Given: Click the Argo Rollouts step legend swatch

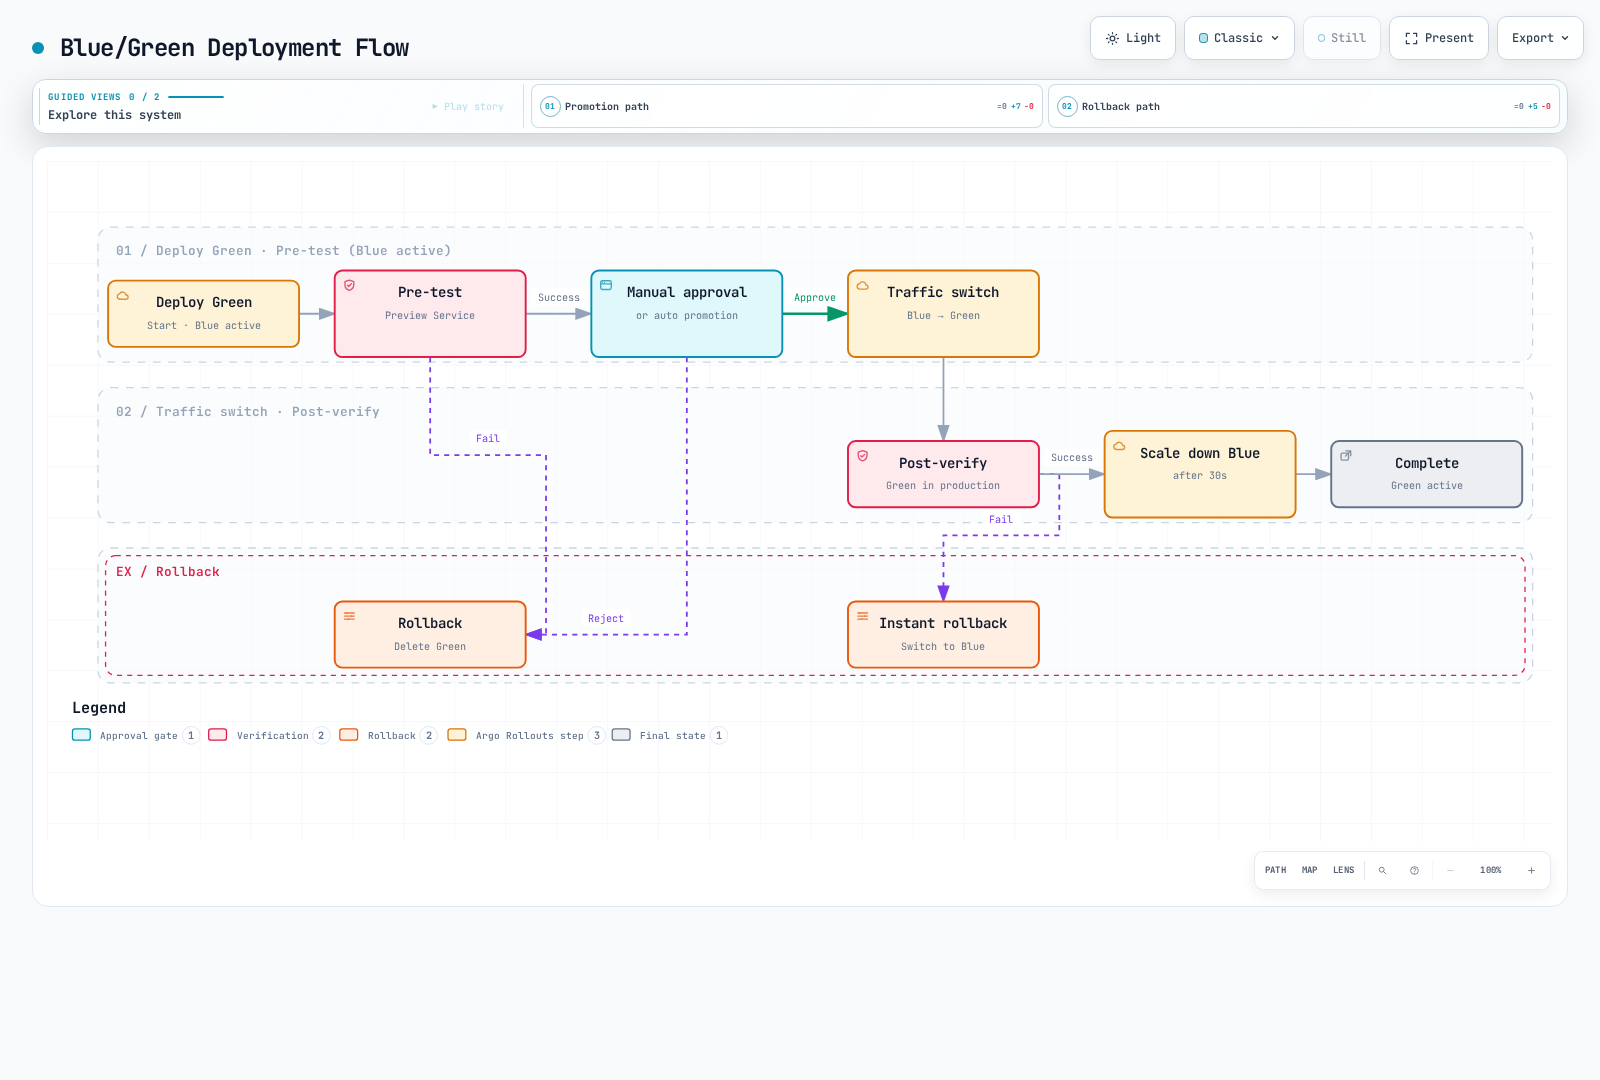Looking at the screenshot, I should [x=457, y=735].
